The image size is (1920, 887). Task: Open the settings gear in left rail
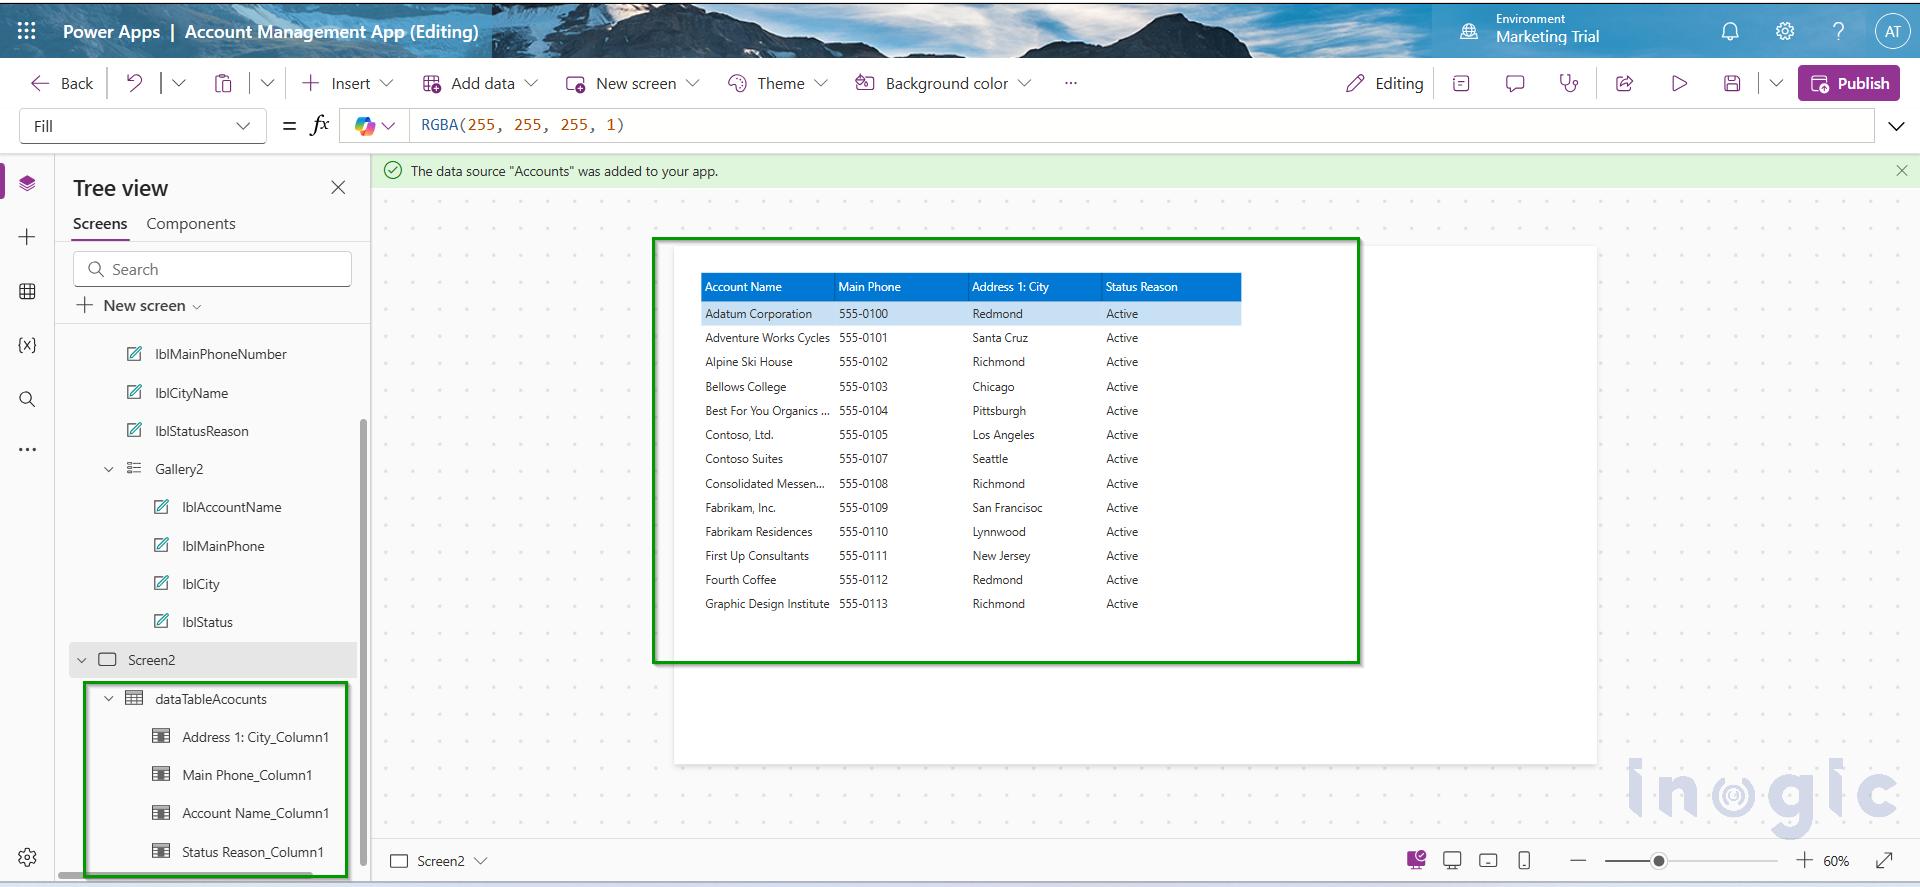27,857
